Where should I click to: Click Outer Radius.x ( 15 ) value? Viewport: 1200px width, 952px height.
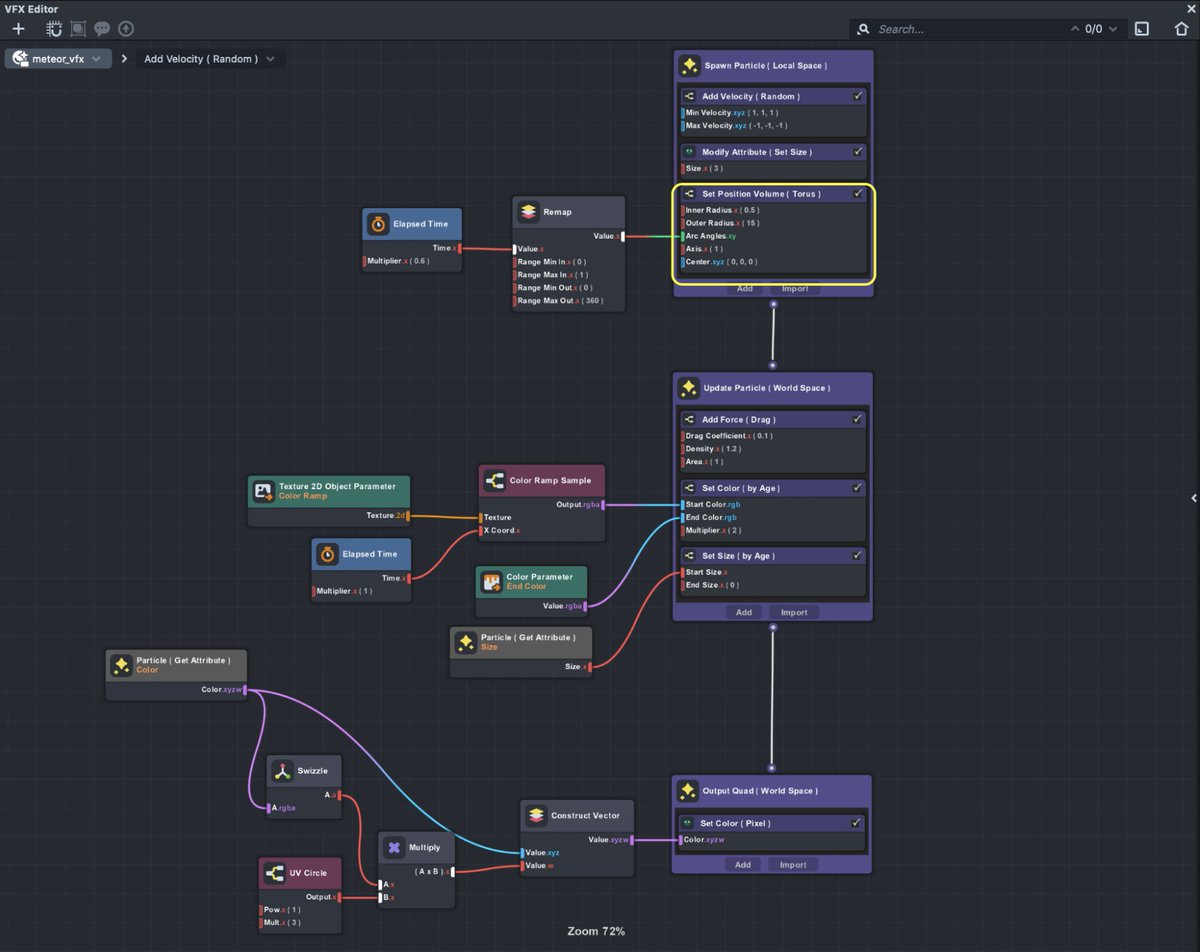724,223
